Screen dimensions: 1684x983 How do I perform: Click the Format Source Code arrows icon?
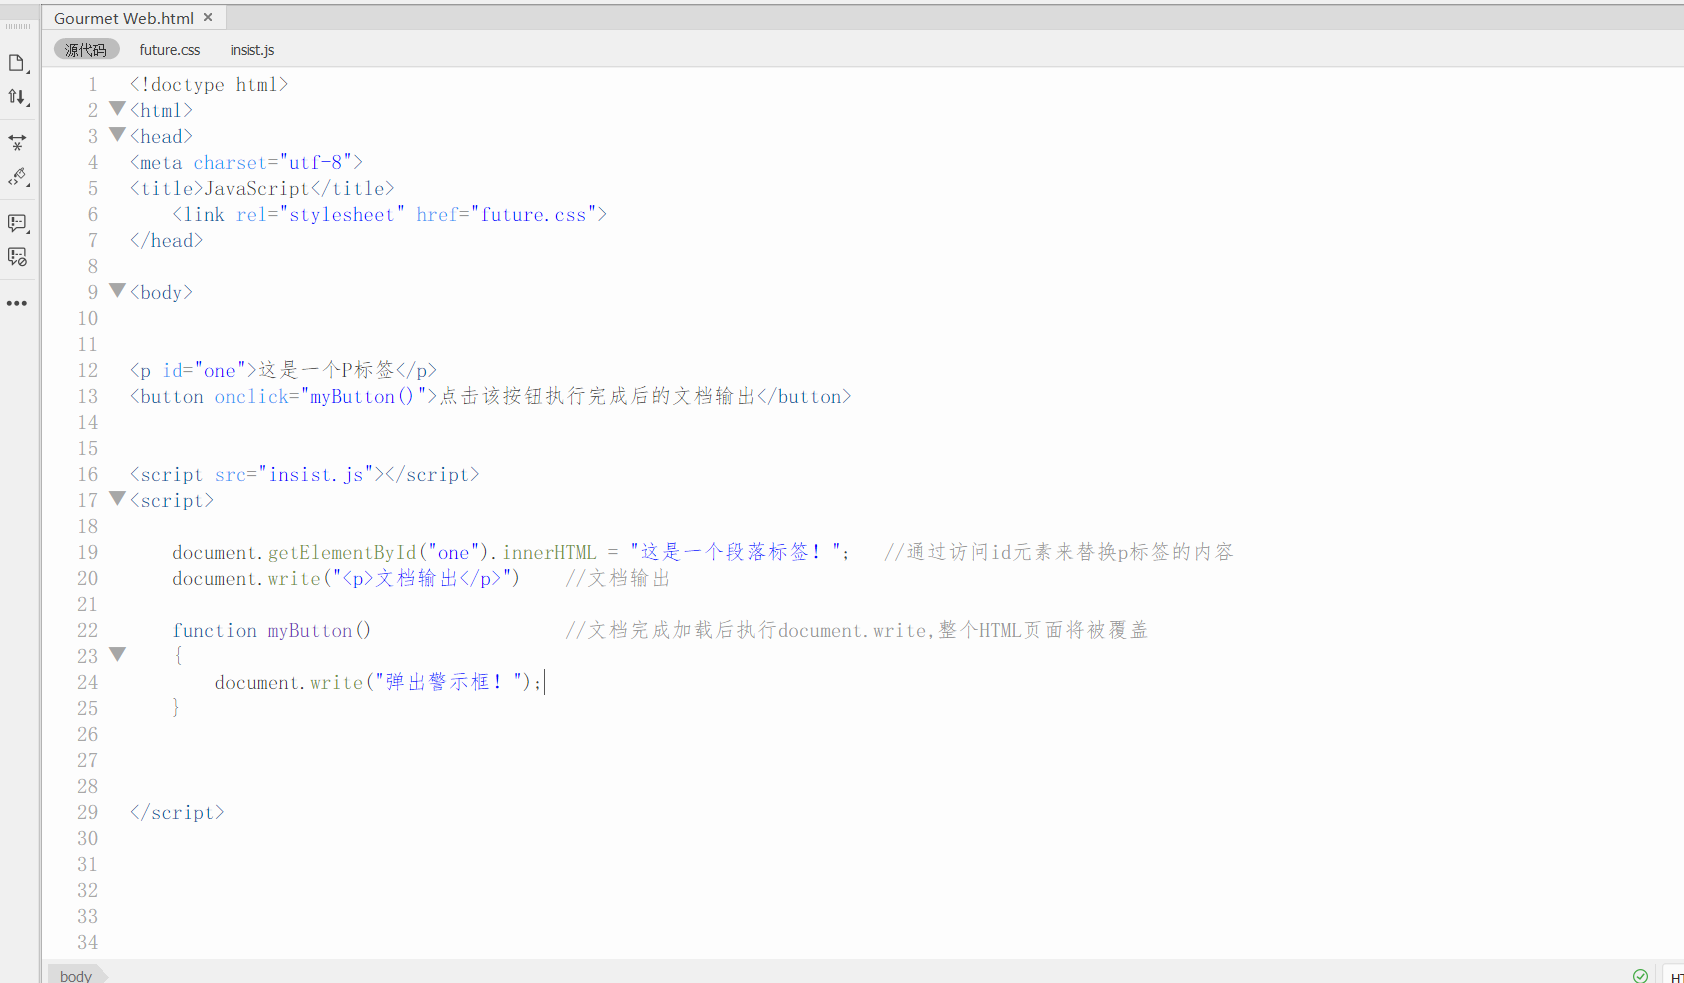(17, 97)
